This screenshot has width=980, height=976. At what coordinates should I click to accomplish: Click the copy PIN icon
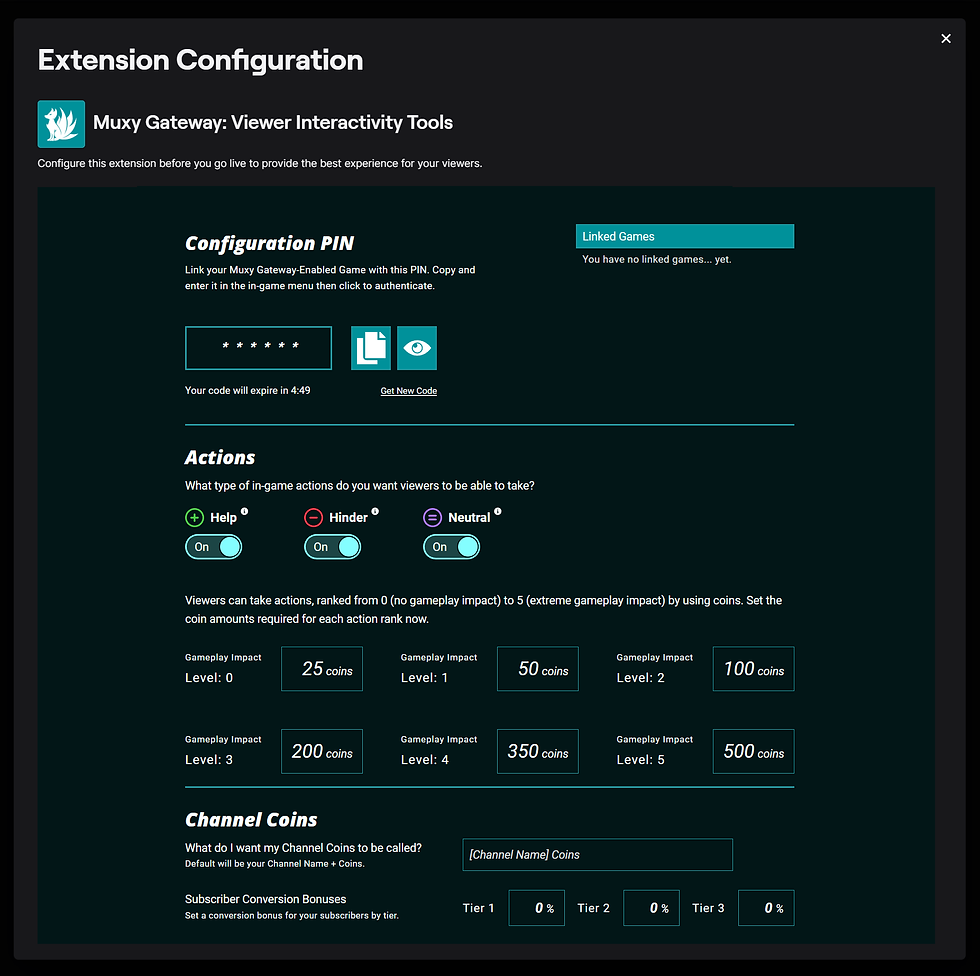[371, 348]
